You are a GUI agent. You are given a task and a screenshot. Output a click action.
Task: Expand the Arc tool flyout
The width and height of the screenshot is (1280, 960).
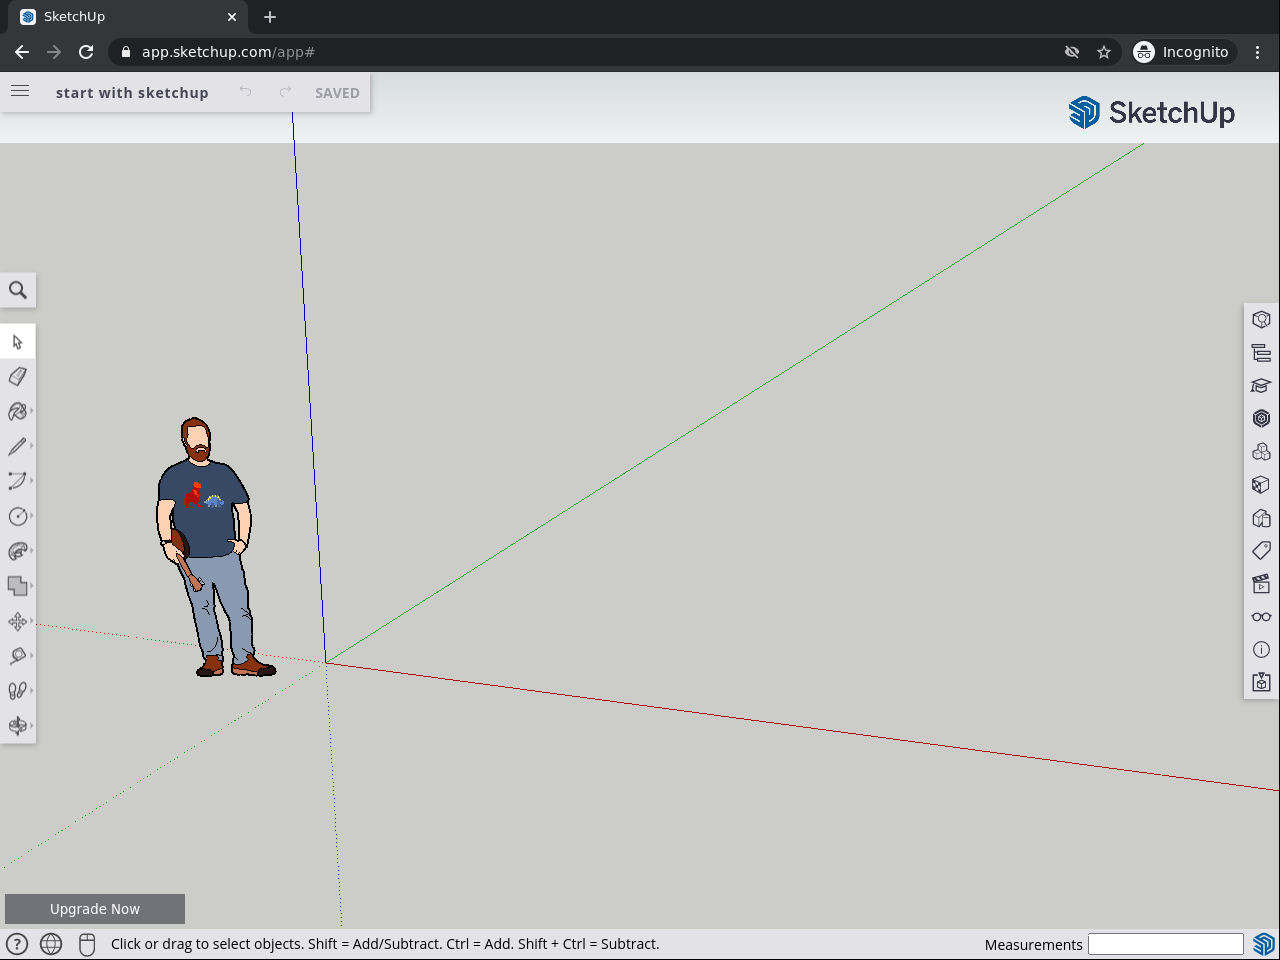pos(31,481)
